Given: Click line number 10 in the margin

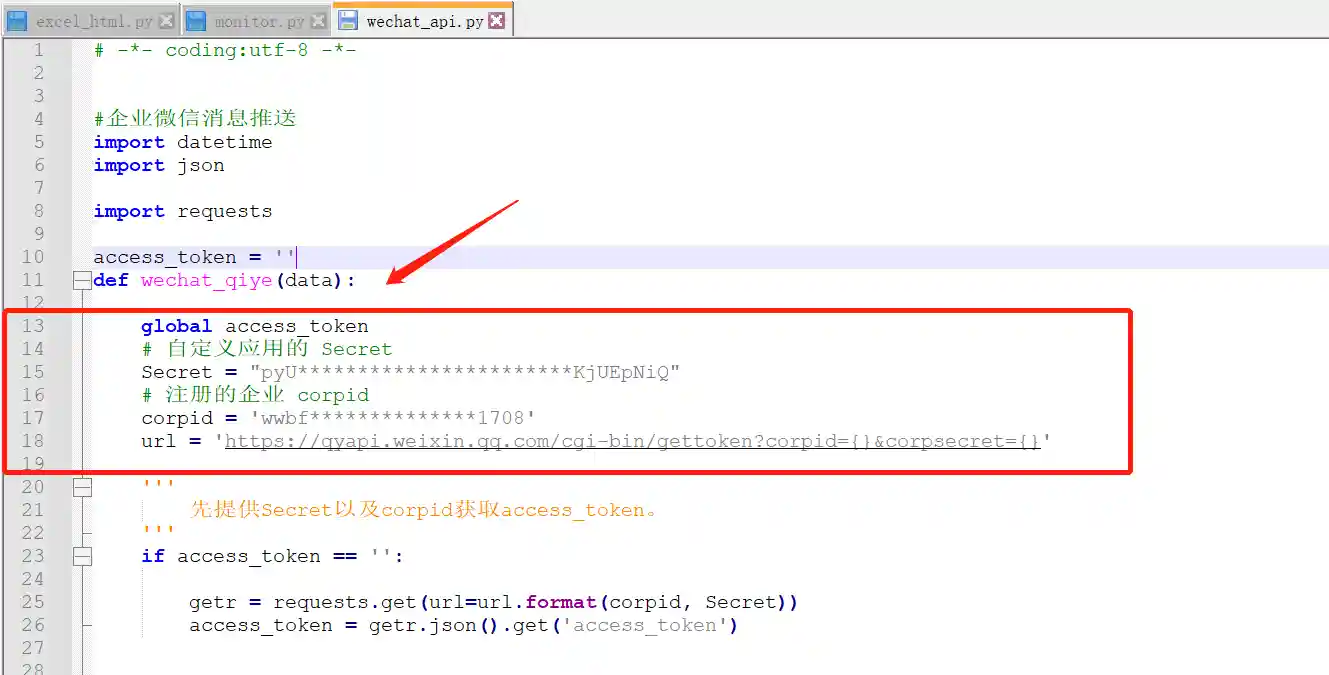Looking at the screenshot, I should click(x=33, y=257).
